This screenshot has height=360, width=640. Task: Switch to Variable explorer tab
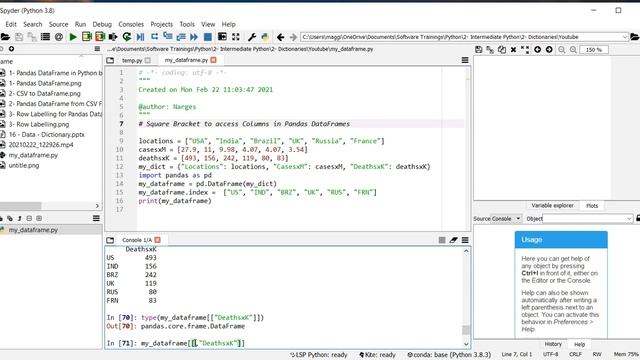click(552, 206)
